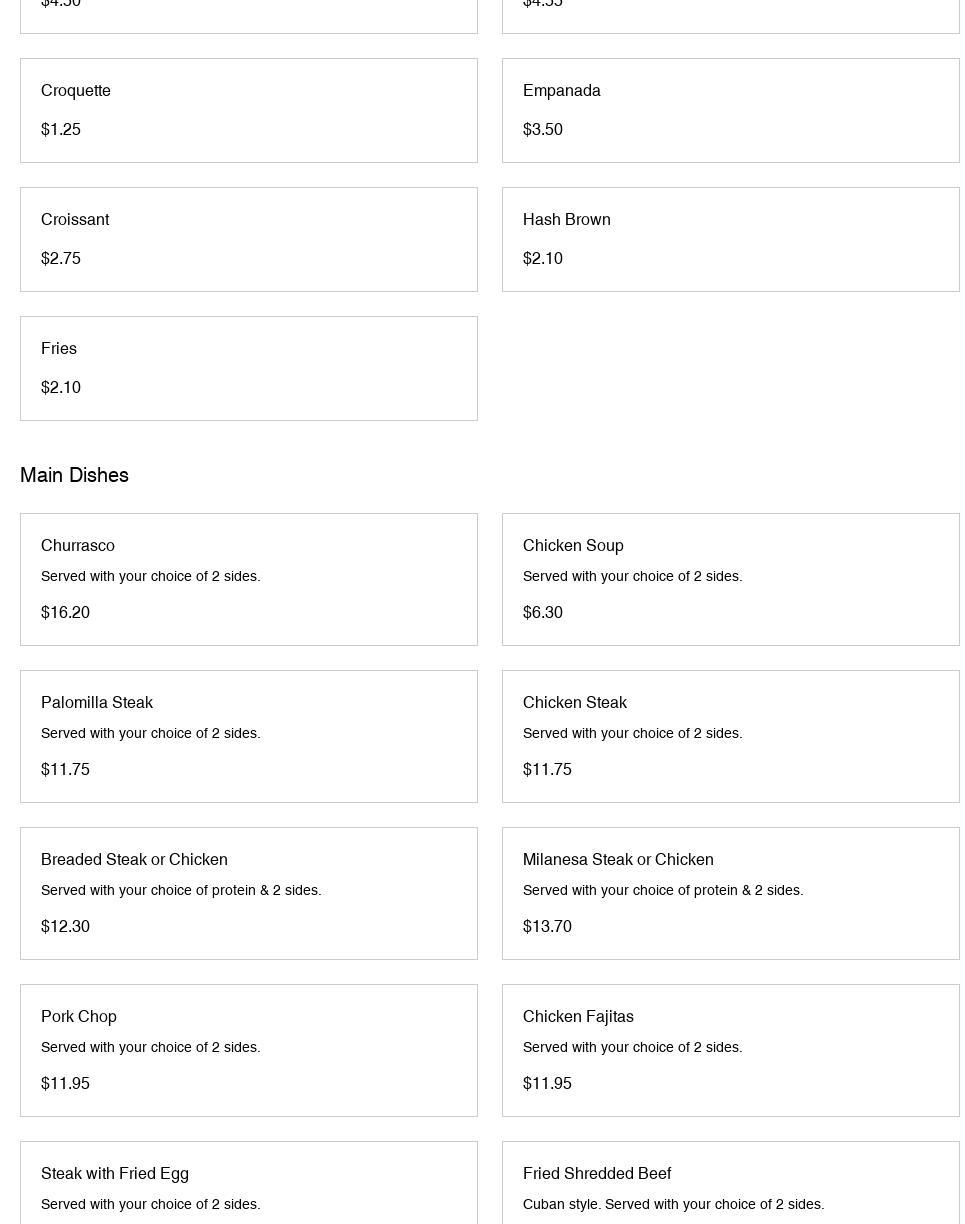Open the Empanada item card
The image size is (965, 1224).
coord(730,110)
